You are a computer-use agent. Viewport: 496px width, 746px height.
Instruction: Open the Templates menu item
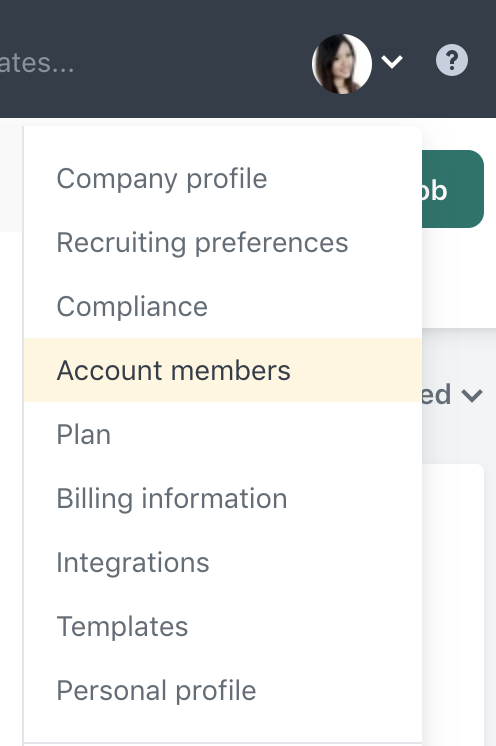(x=122, y=627)
